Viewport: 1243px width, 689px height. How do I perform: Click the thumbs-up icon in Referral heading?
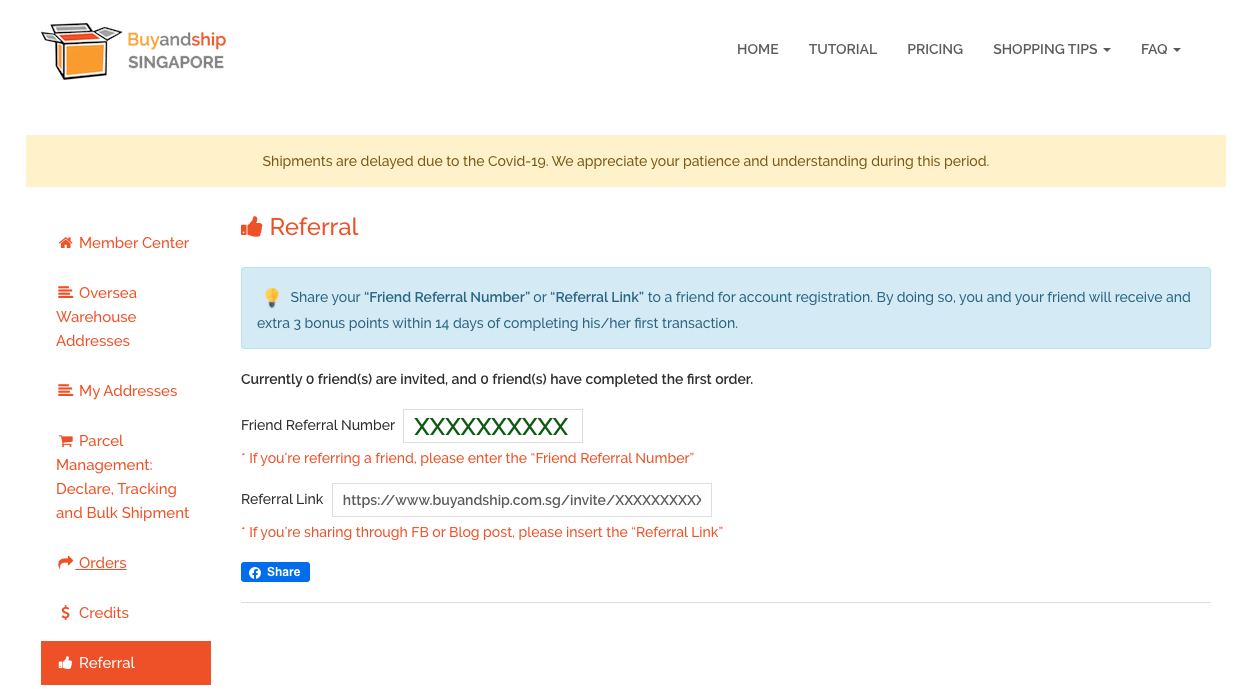pyautogui.click(x=251, y=227)
